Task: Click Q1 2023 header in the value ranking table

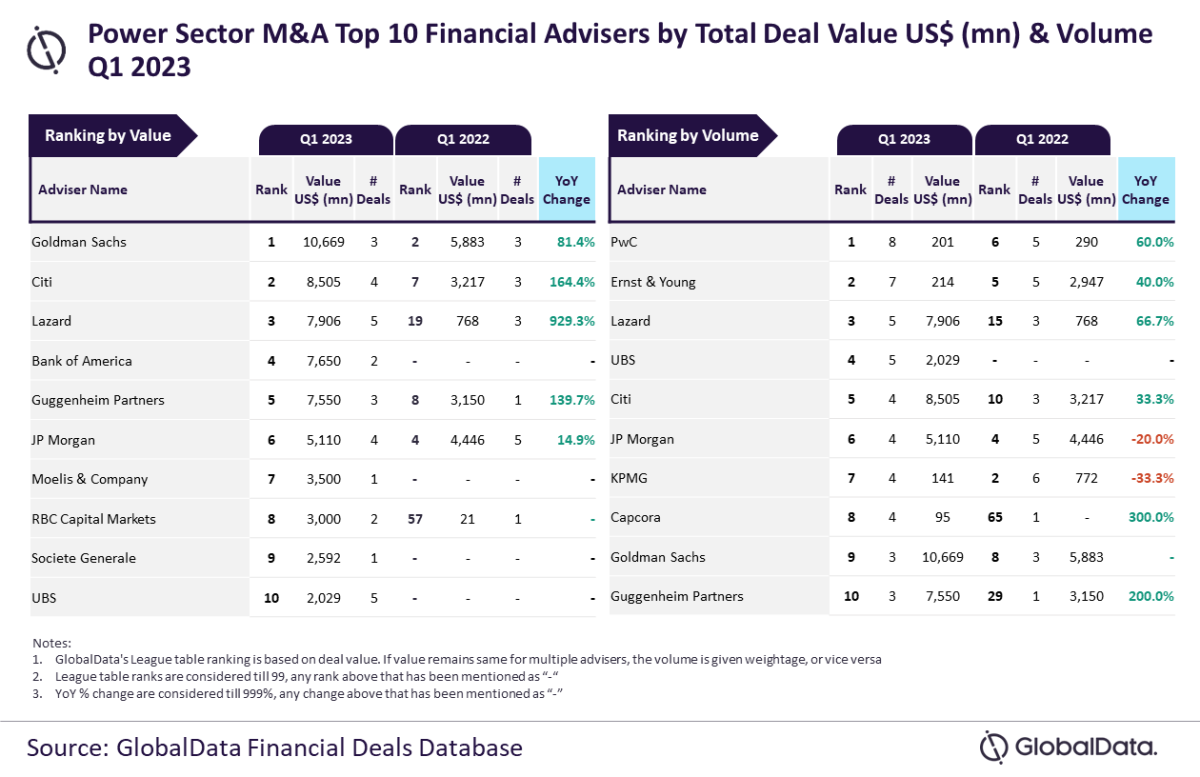Action: [326, 140]
